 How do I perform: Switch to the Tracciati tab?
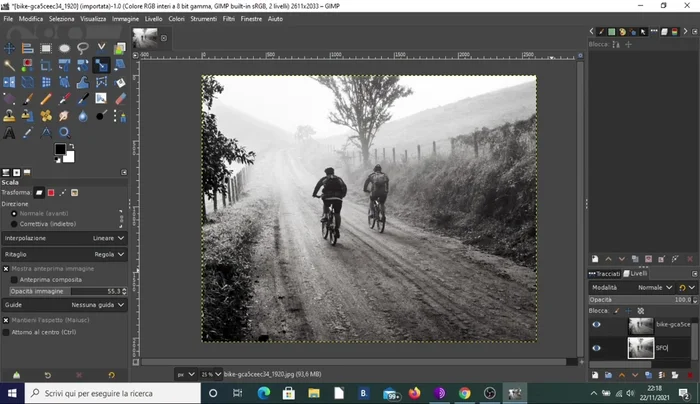[x=607, y=273]
